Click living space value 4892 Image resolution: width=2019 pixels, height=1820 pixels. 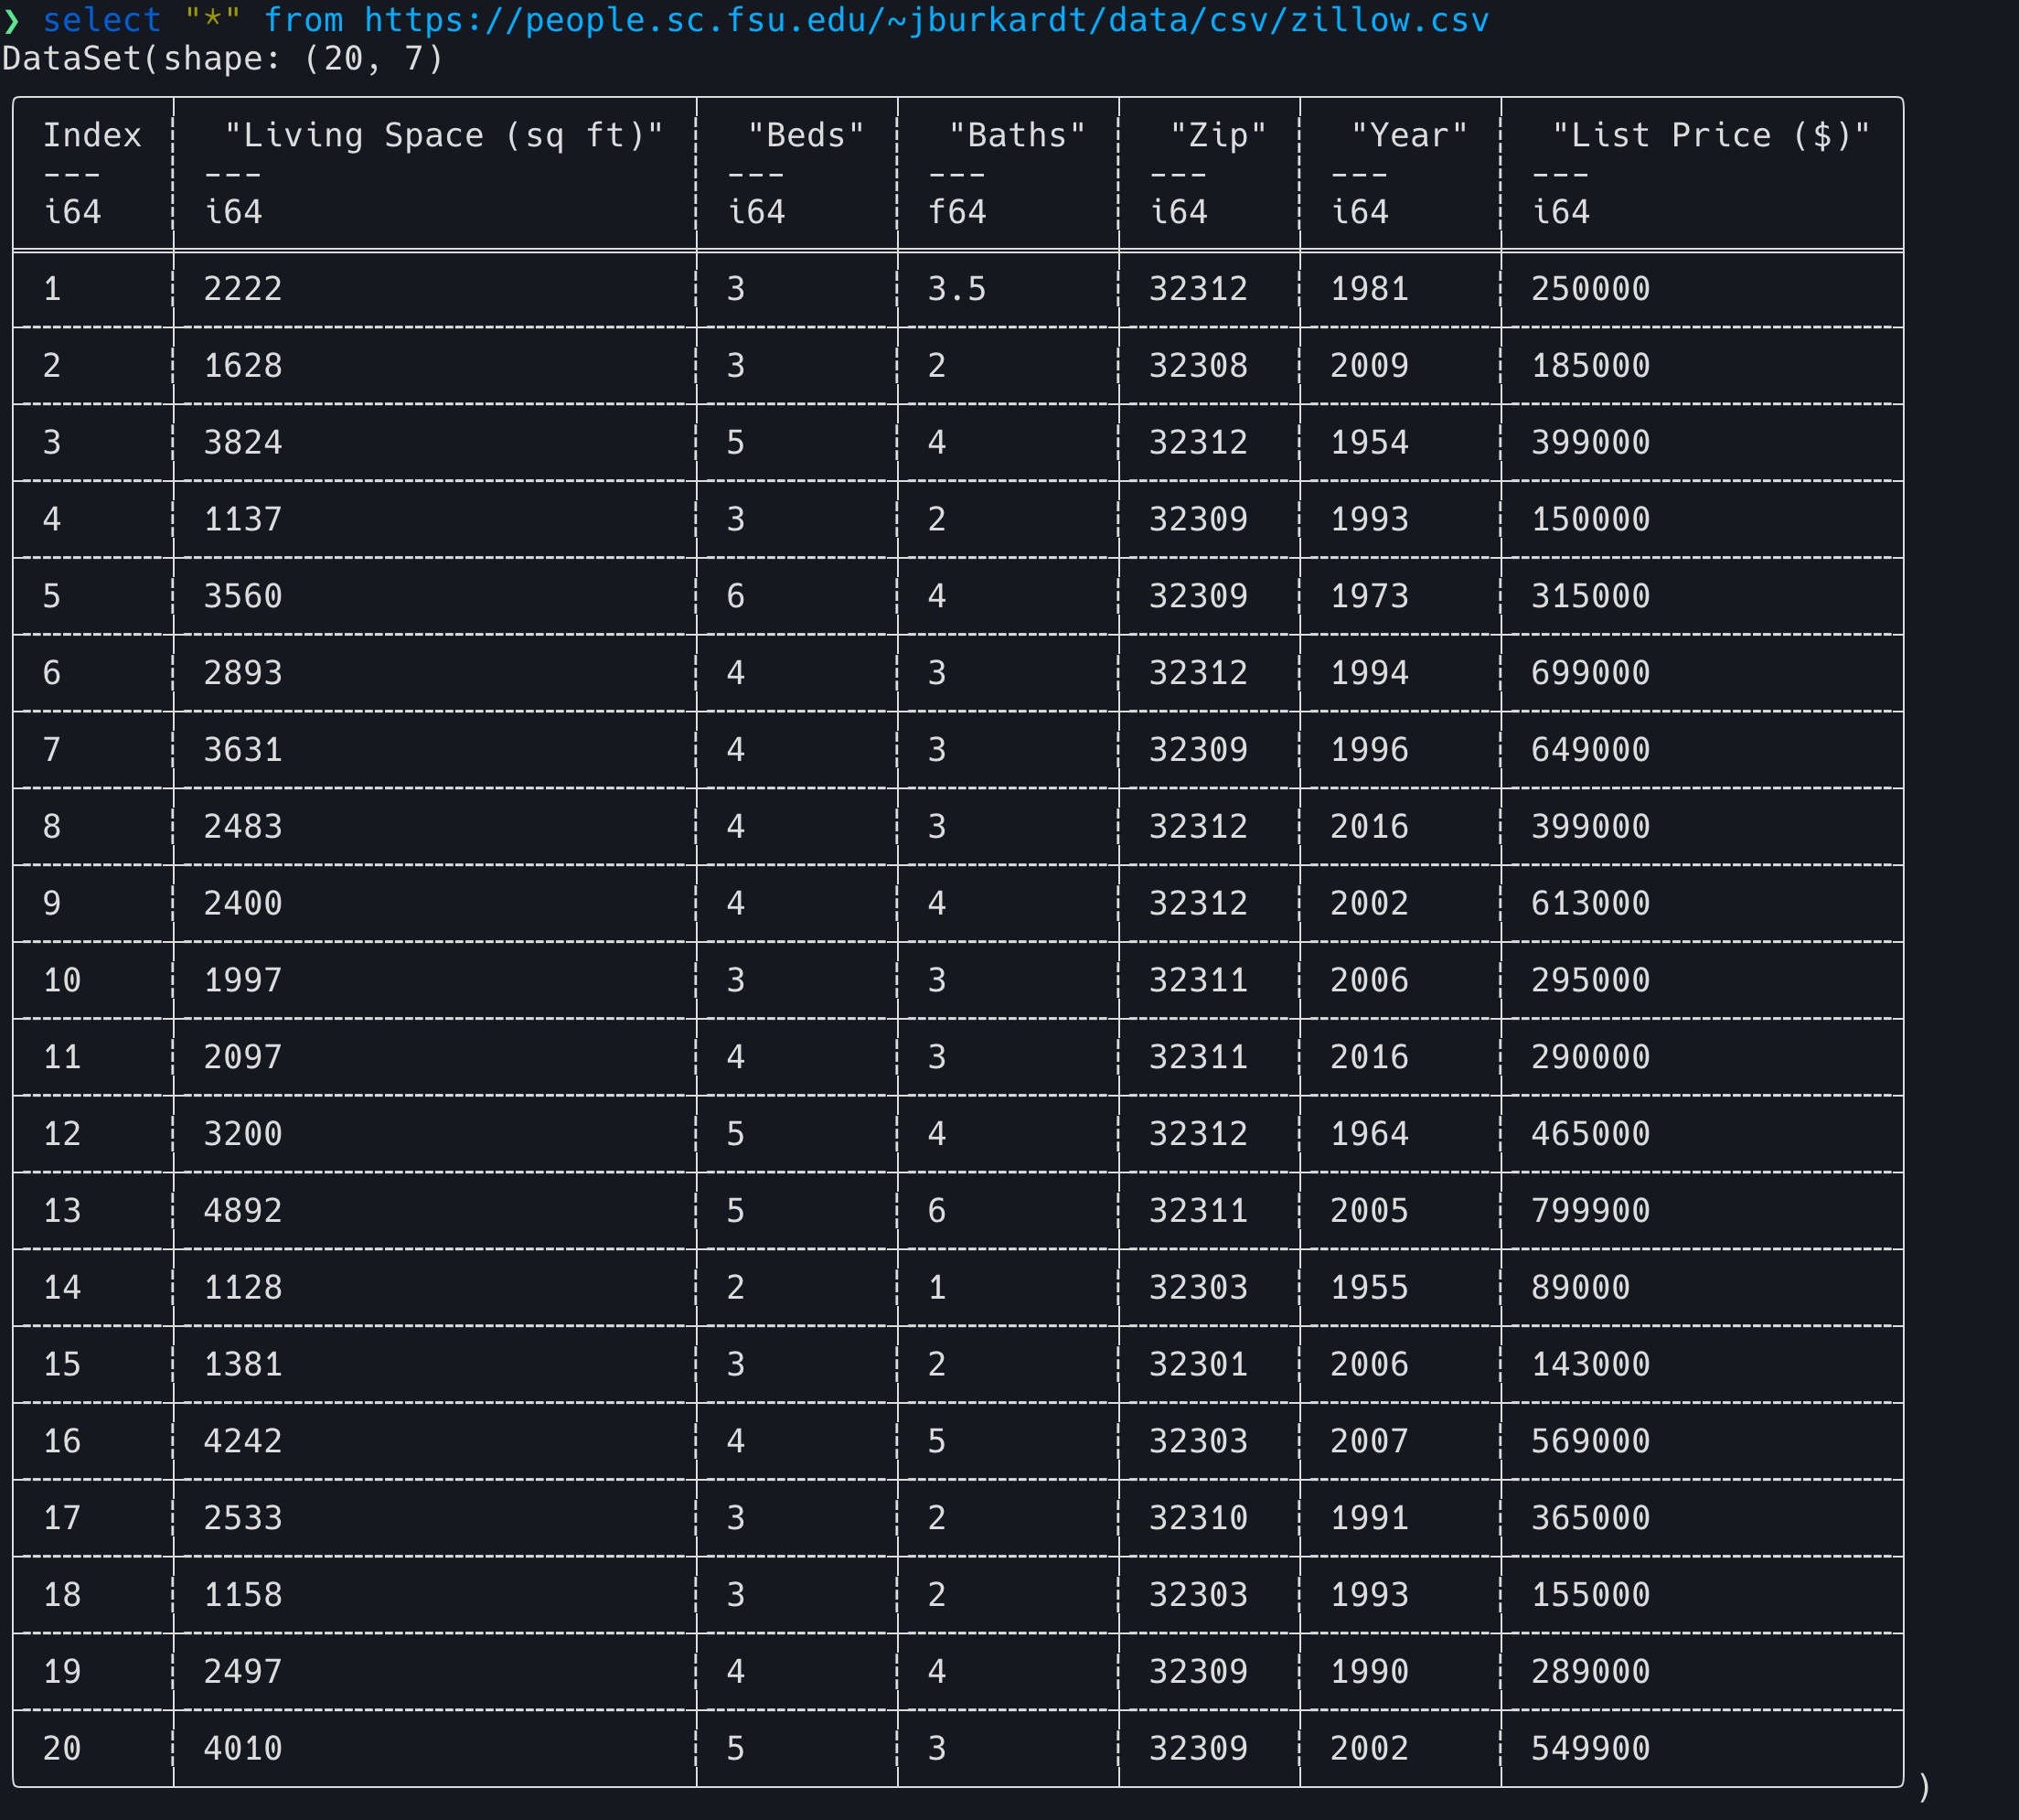pyautogui.click(x=243, y=1211)
